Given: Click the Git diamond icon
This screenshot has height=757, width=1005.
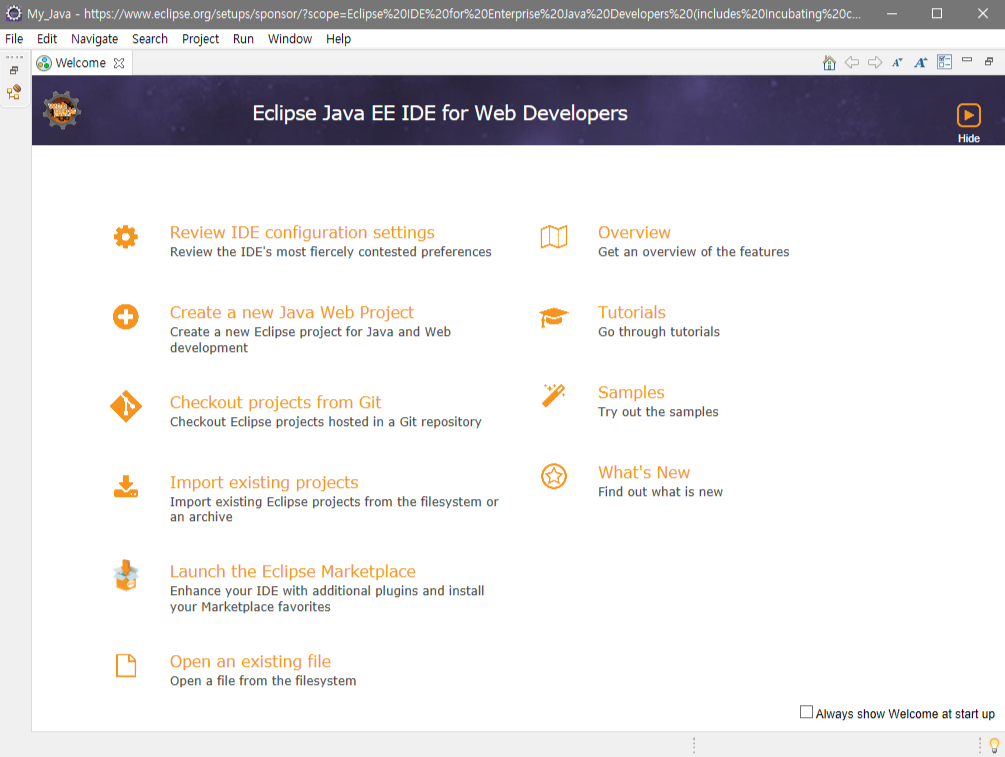Looking at the screenshot, I should 126,406.
